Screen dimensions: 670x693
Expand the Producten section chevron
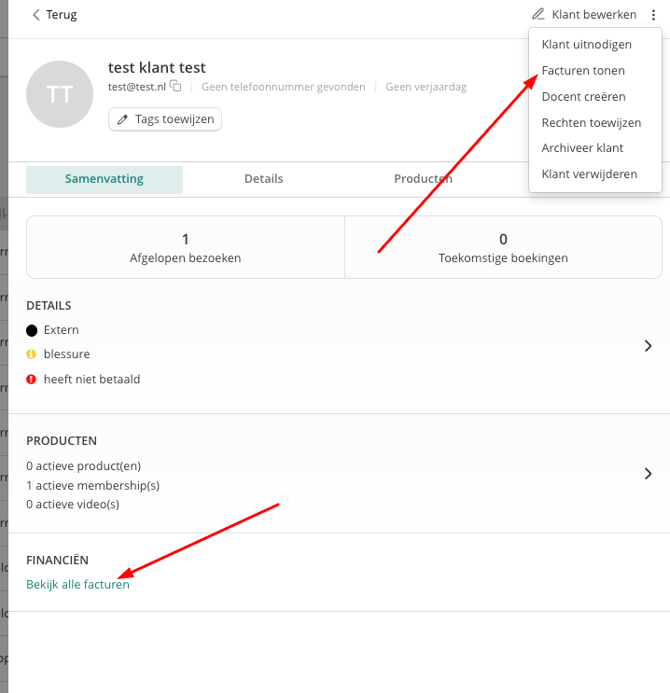pyautogui.click(x=648, y=474)
